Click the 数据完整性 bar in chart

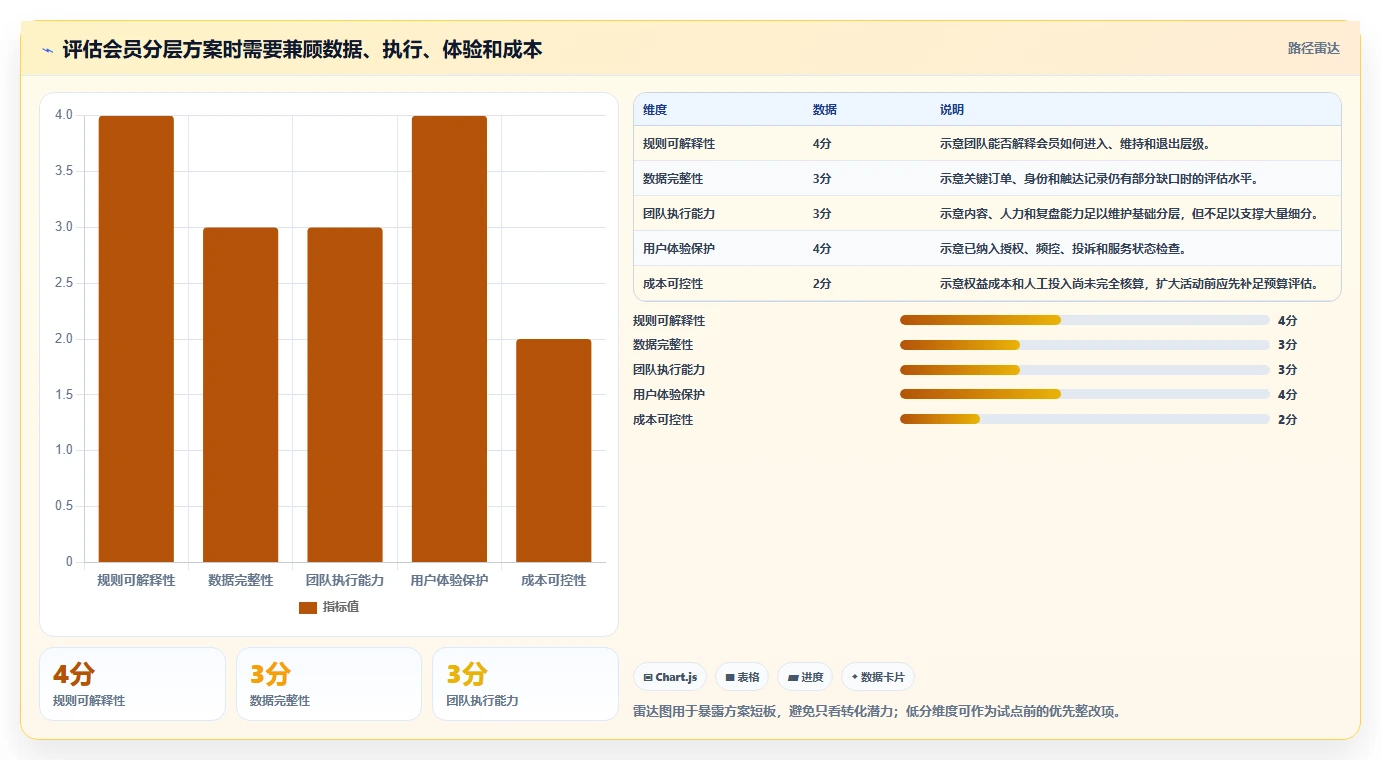coord(240,395)
